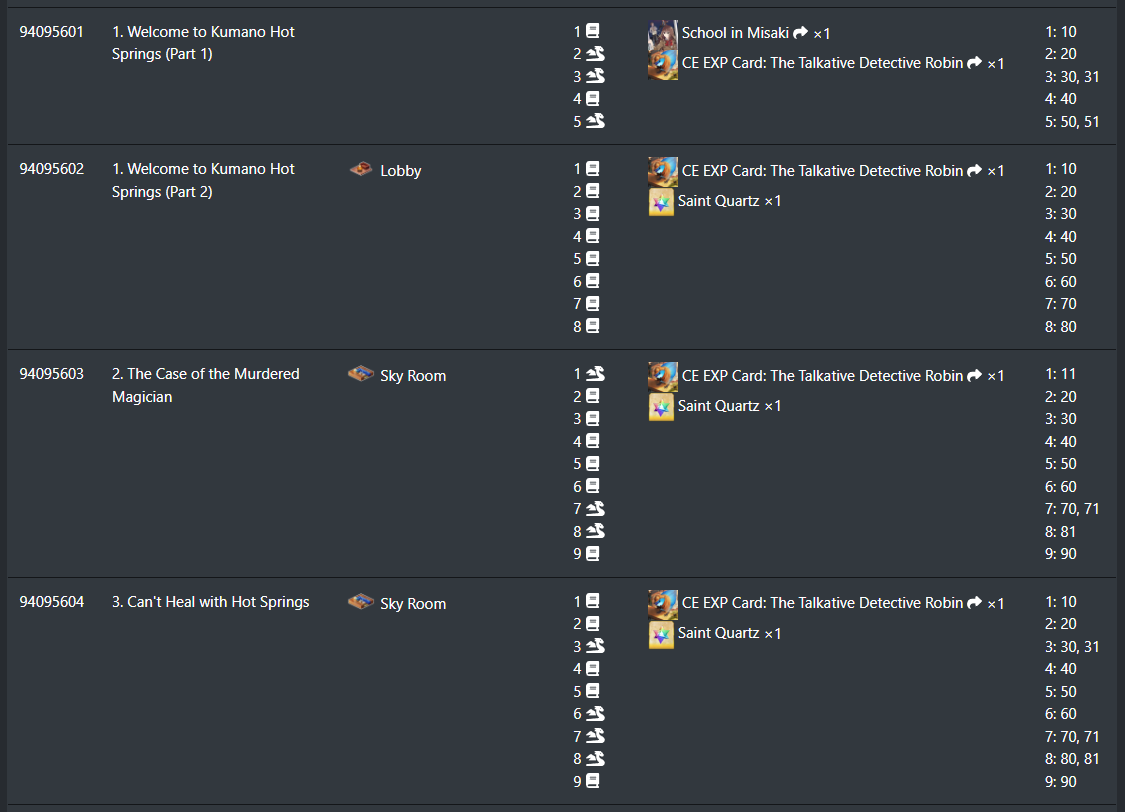Open 'The Case of the Murdered Magician' quest

[x=206, y=385]
